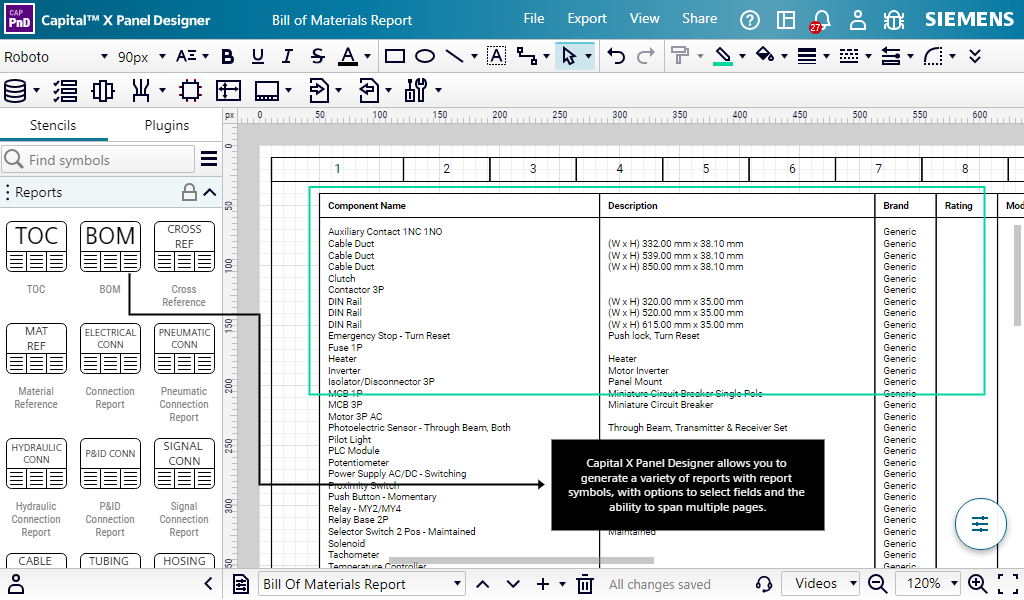Select the TOC report stencil

[37, 247]
